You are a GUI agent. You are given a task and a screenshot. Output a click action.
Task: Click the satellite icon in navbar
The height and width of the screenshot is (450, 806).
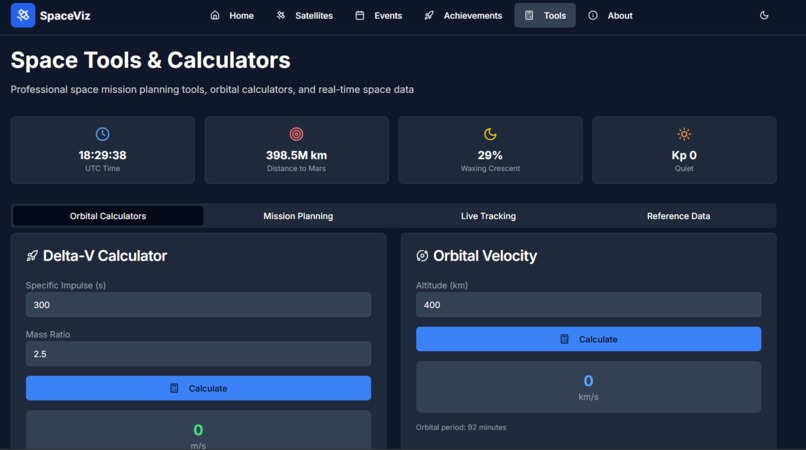coord(281,15)
